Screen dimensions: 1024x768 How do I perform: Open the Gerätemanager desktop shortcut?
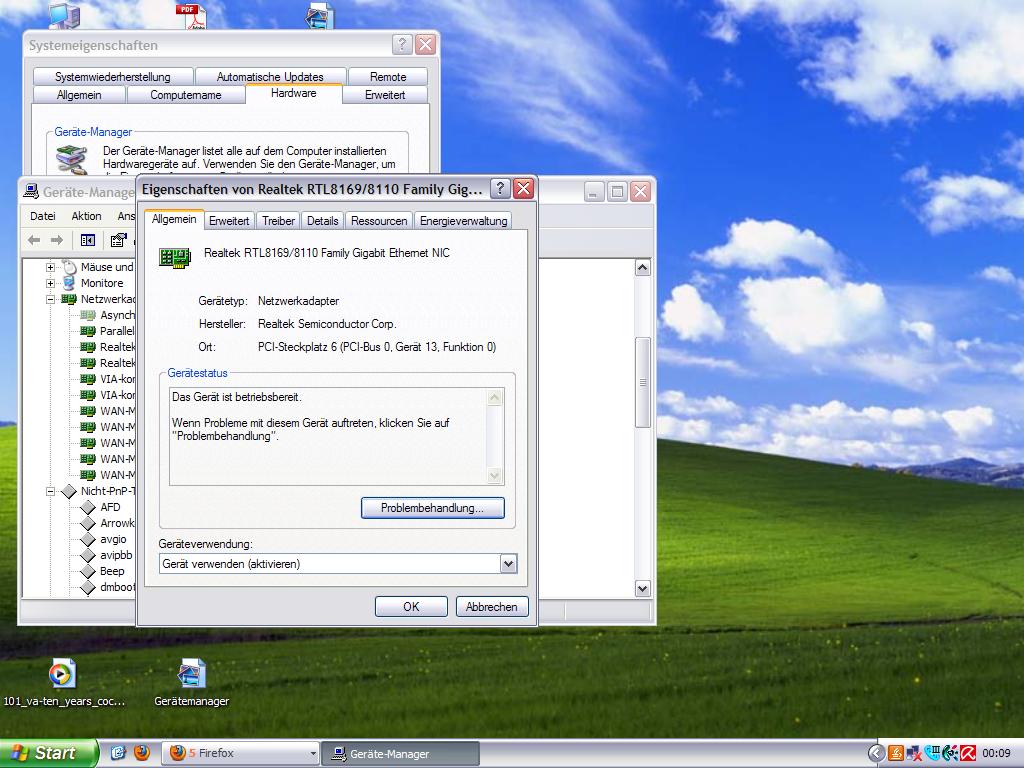[191, 682]
